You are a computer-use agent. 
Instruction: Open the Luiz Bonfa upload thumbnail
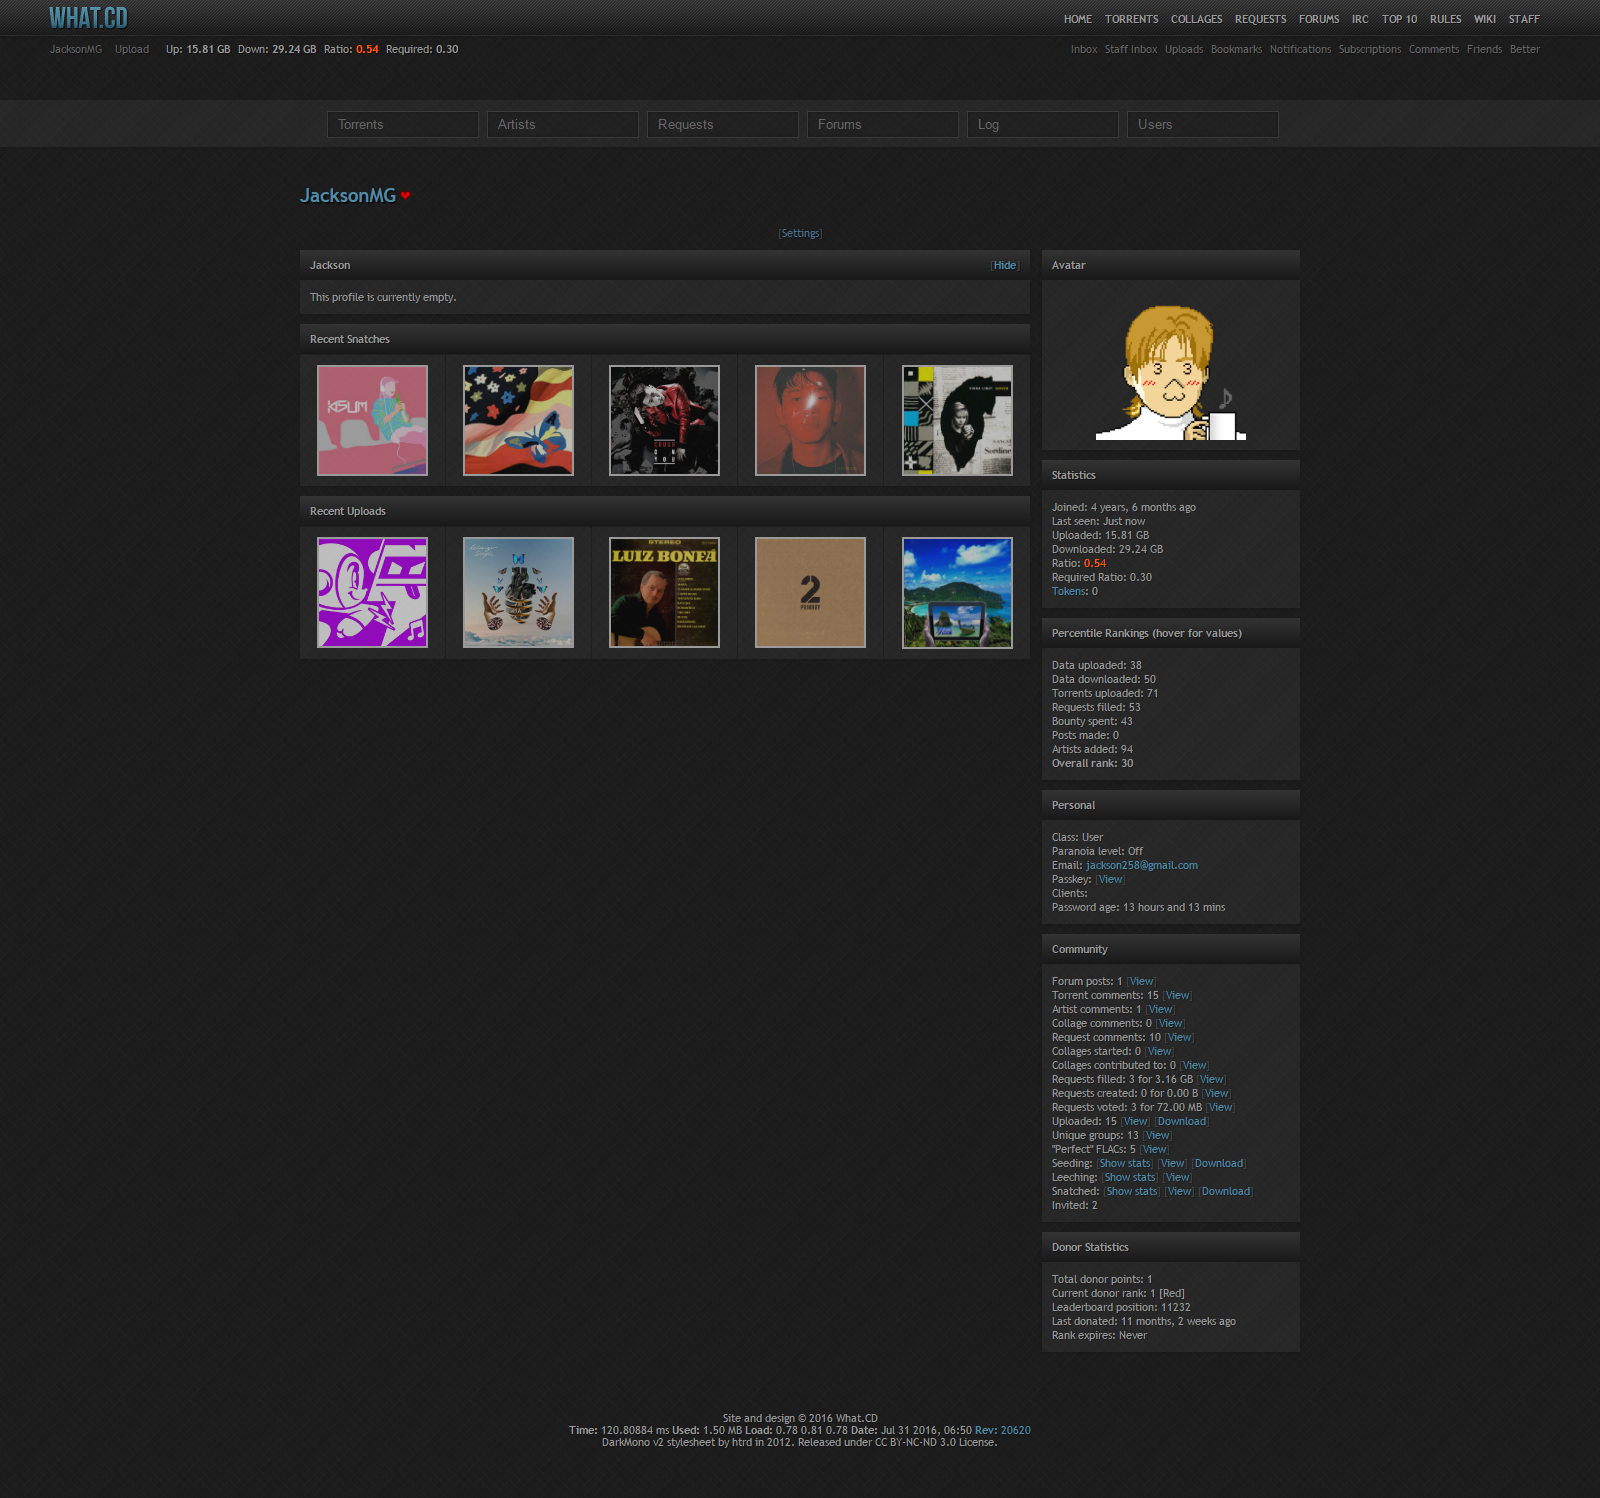tap(664, 592)
